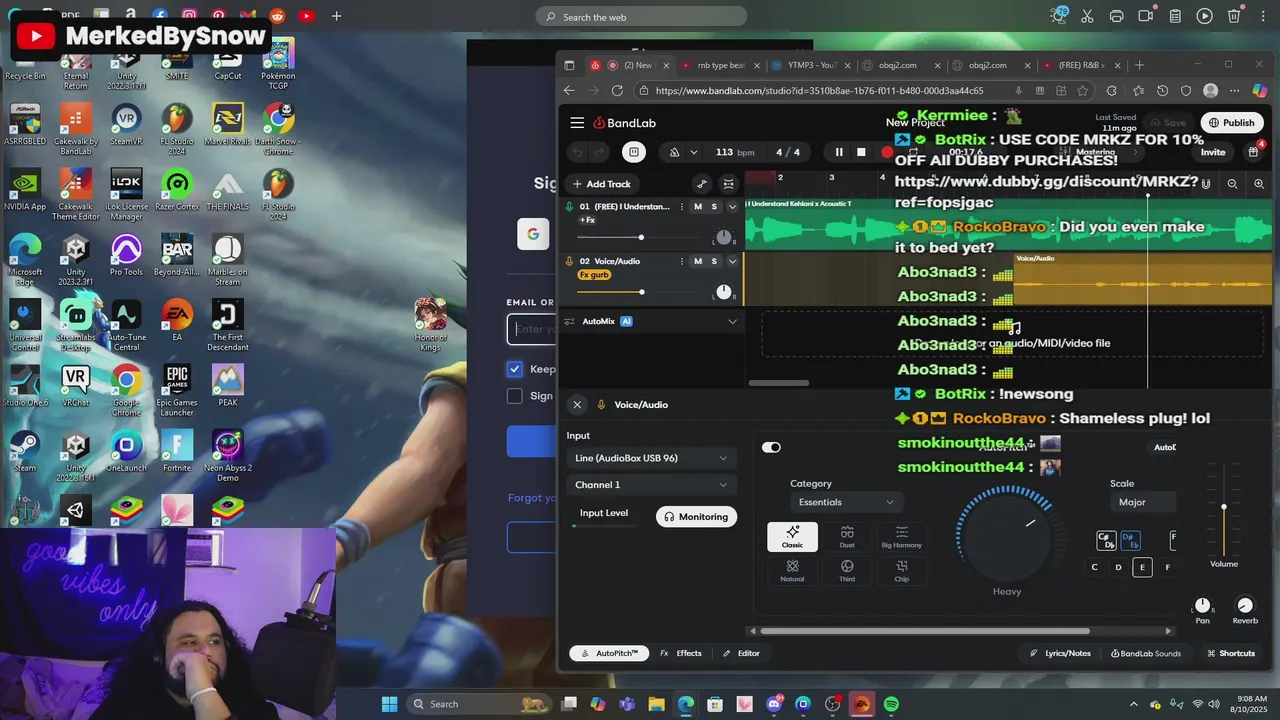Screen dimensions: 1280x720
Task: Add Fx to track 01
Action: 588,220
